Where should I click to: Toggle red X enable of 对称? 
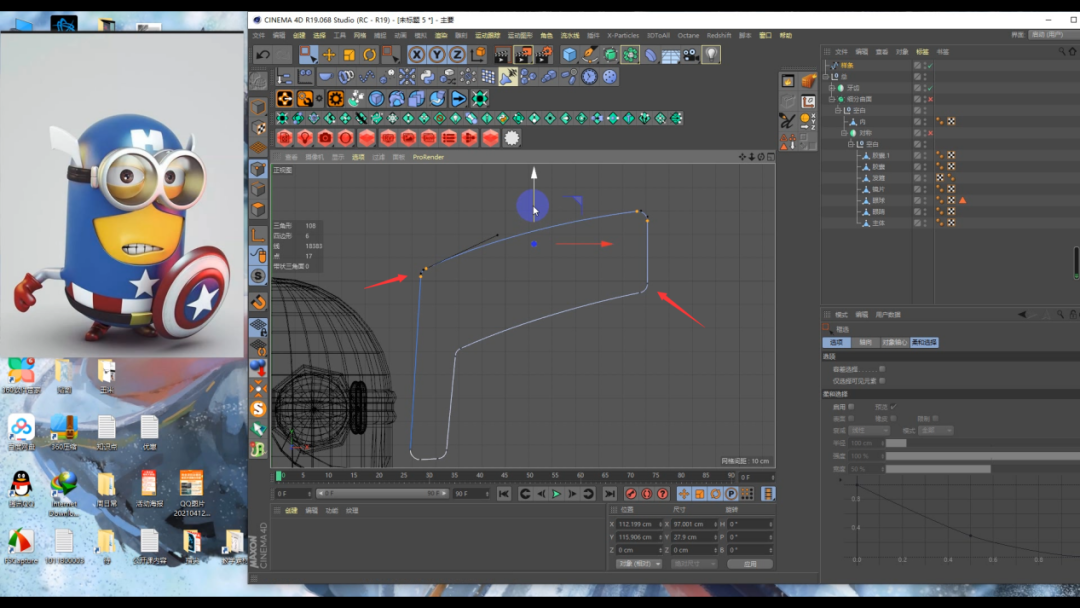click(x=930, y=133)
